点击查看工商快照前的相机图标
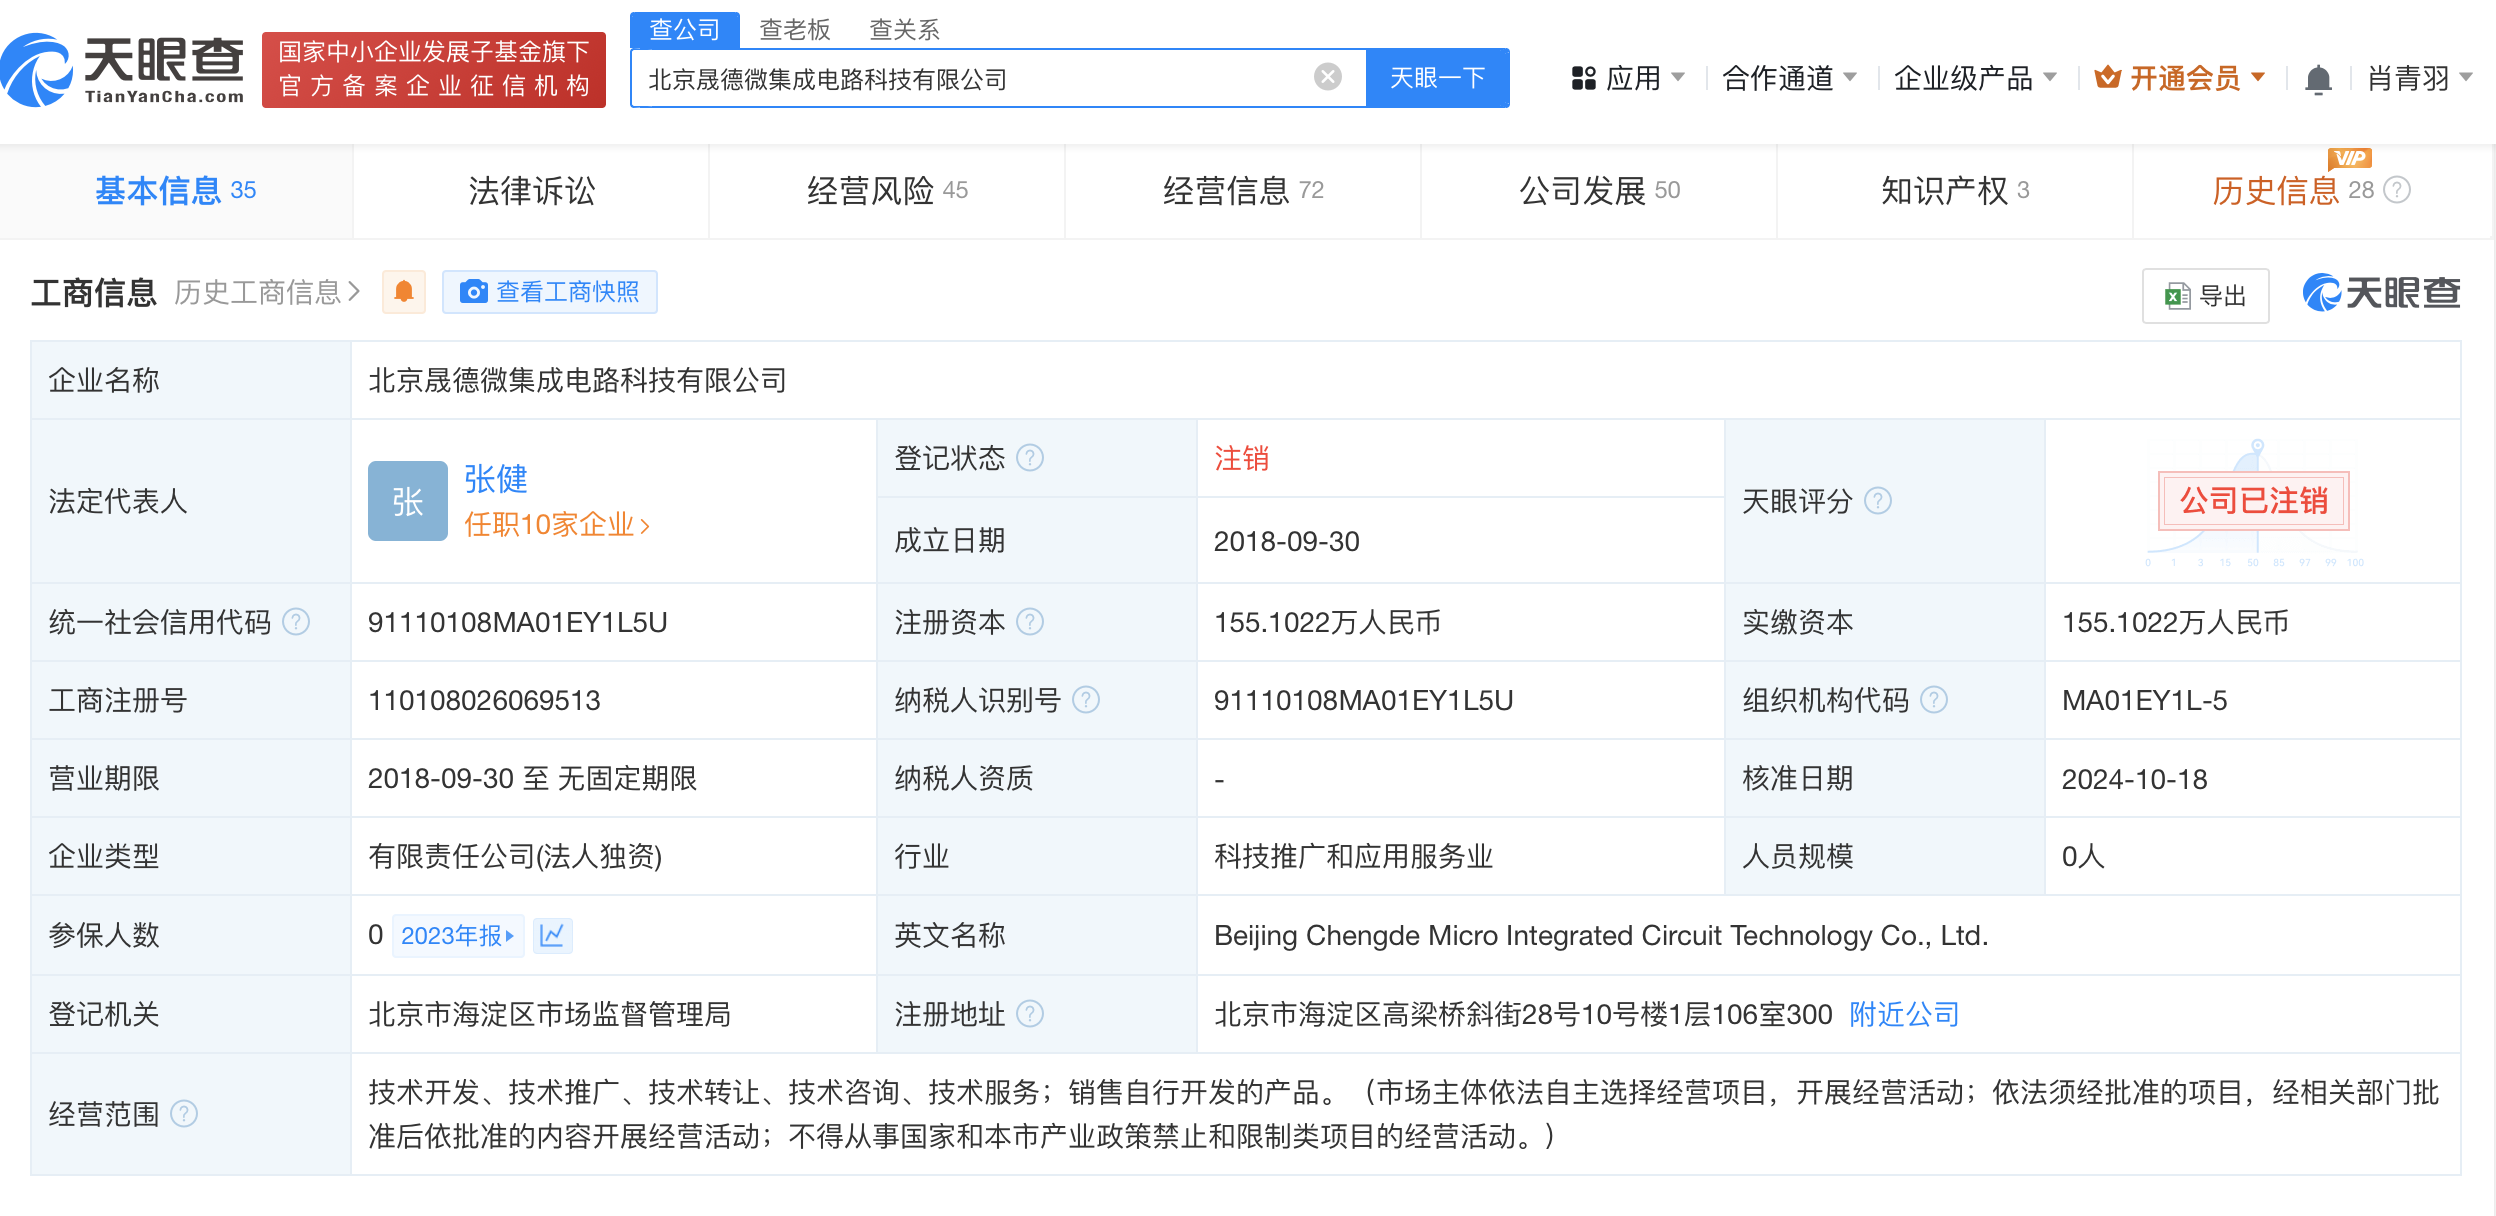This screenshot has width=2496, height=1216. [x=475, y=291]
